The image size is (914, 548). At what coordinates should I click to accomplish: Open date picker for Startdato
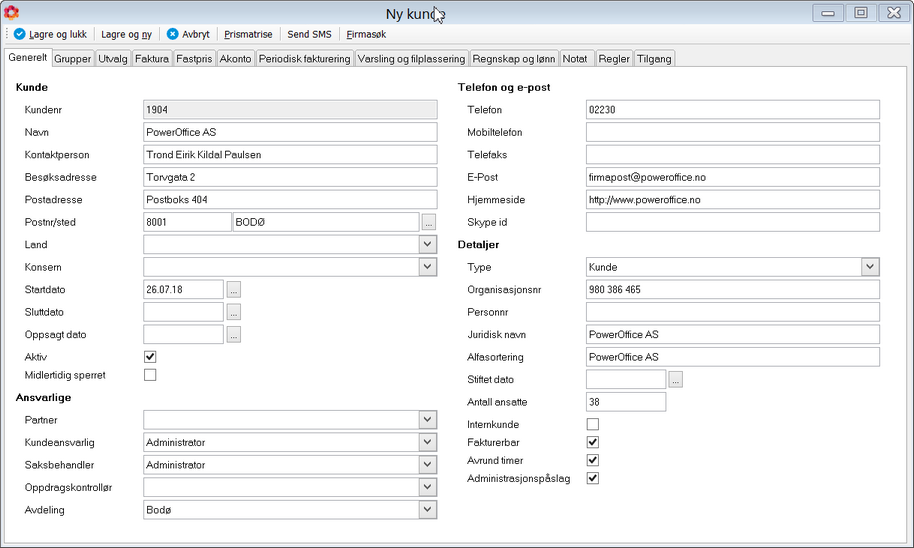pos(234,290)
